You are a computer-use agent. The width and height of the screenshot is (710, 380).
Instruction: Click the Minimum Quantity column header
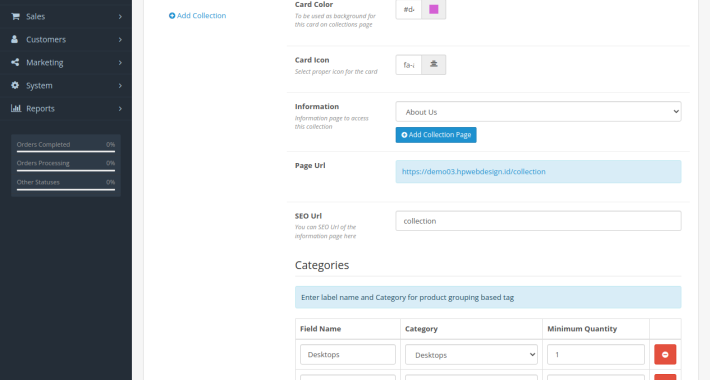582,329
